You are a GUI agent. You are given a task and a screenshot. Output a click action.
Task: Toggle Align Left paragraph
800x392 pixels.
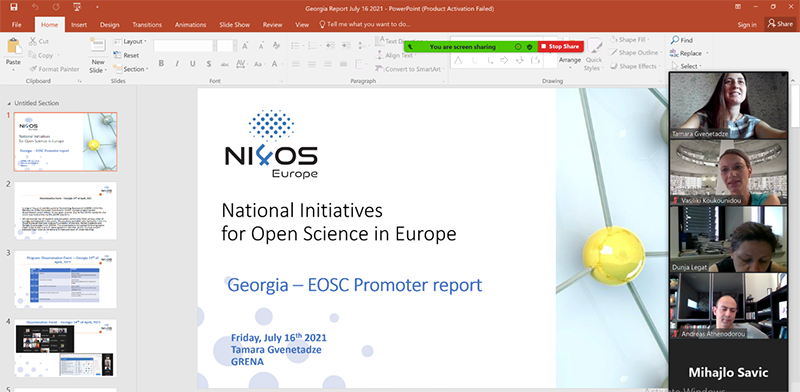click(x=296, y=64)
